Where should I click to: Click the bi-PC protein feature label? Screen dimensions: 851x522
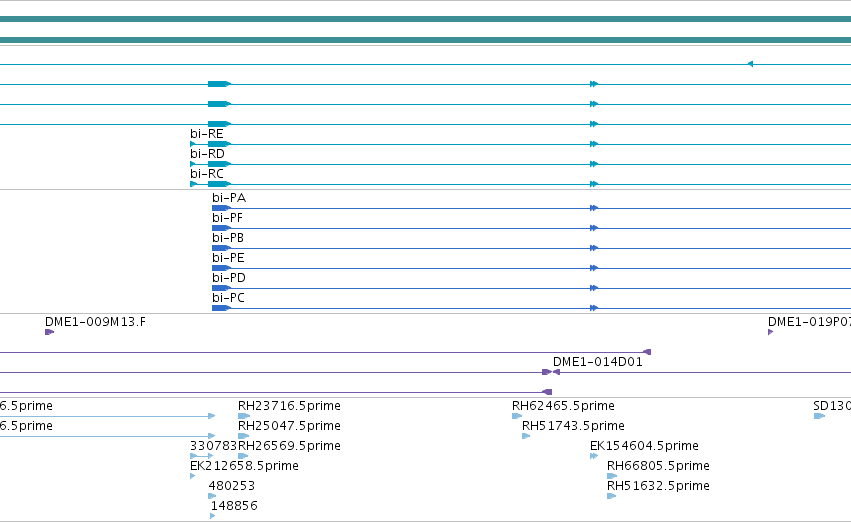click(x=228, y=298)
